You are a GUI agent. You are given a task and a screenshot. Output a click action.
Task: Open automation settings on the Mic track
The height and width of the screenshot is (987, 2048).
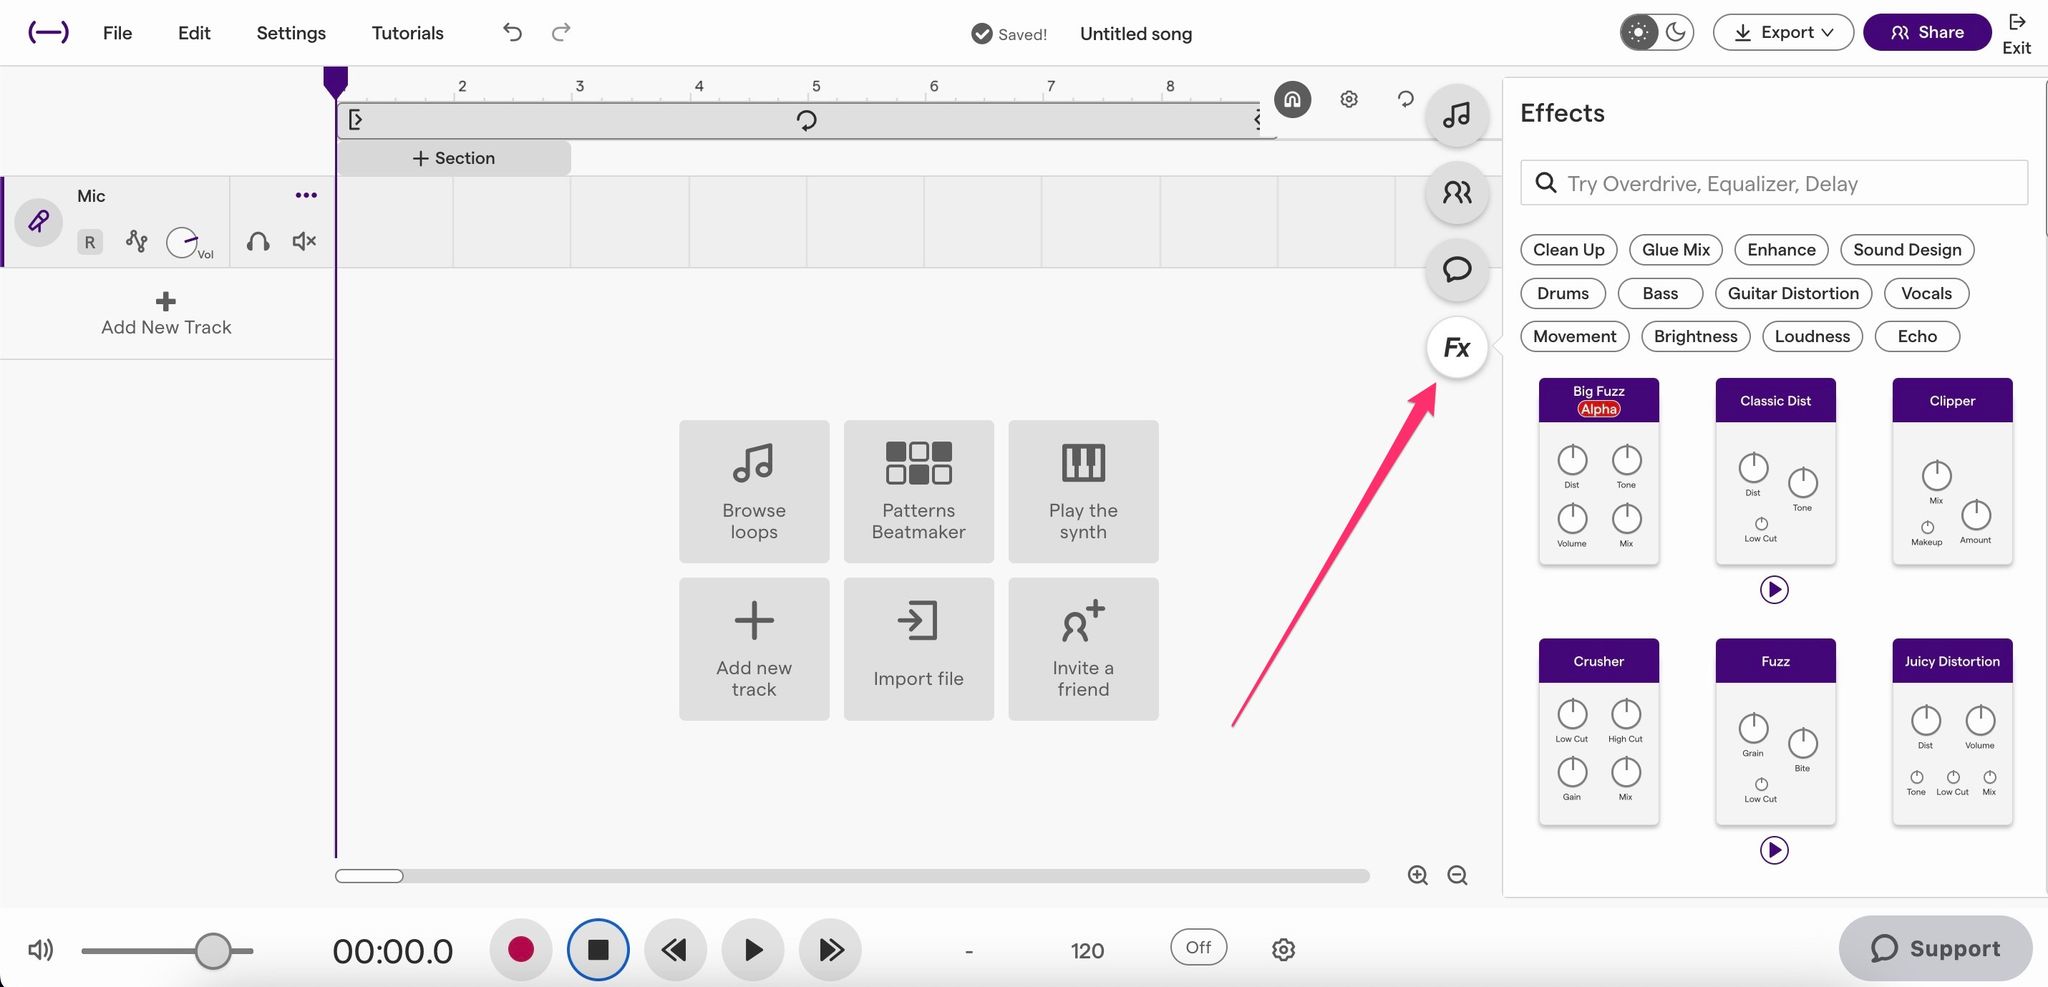click(x=136, y=241)
